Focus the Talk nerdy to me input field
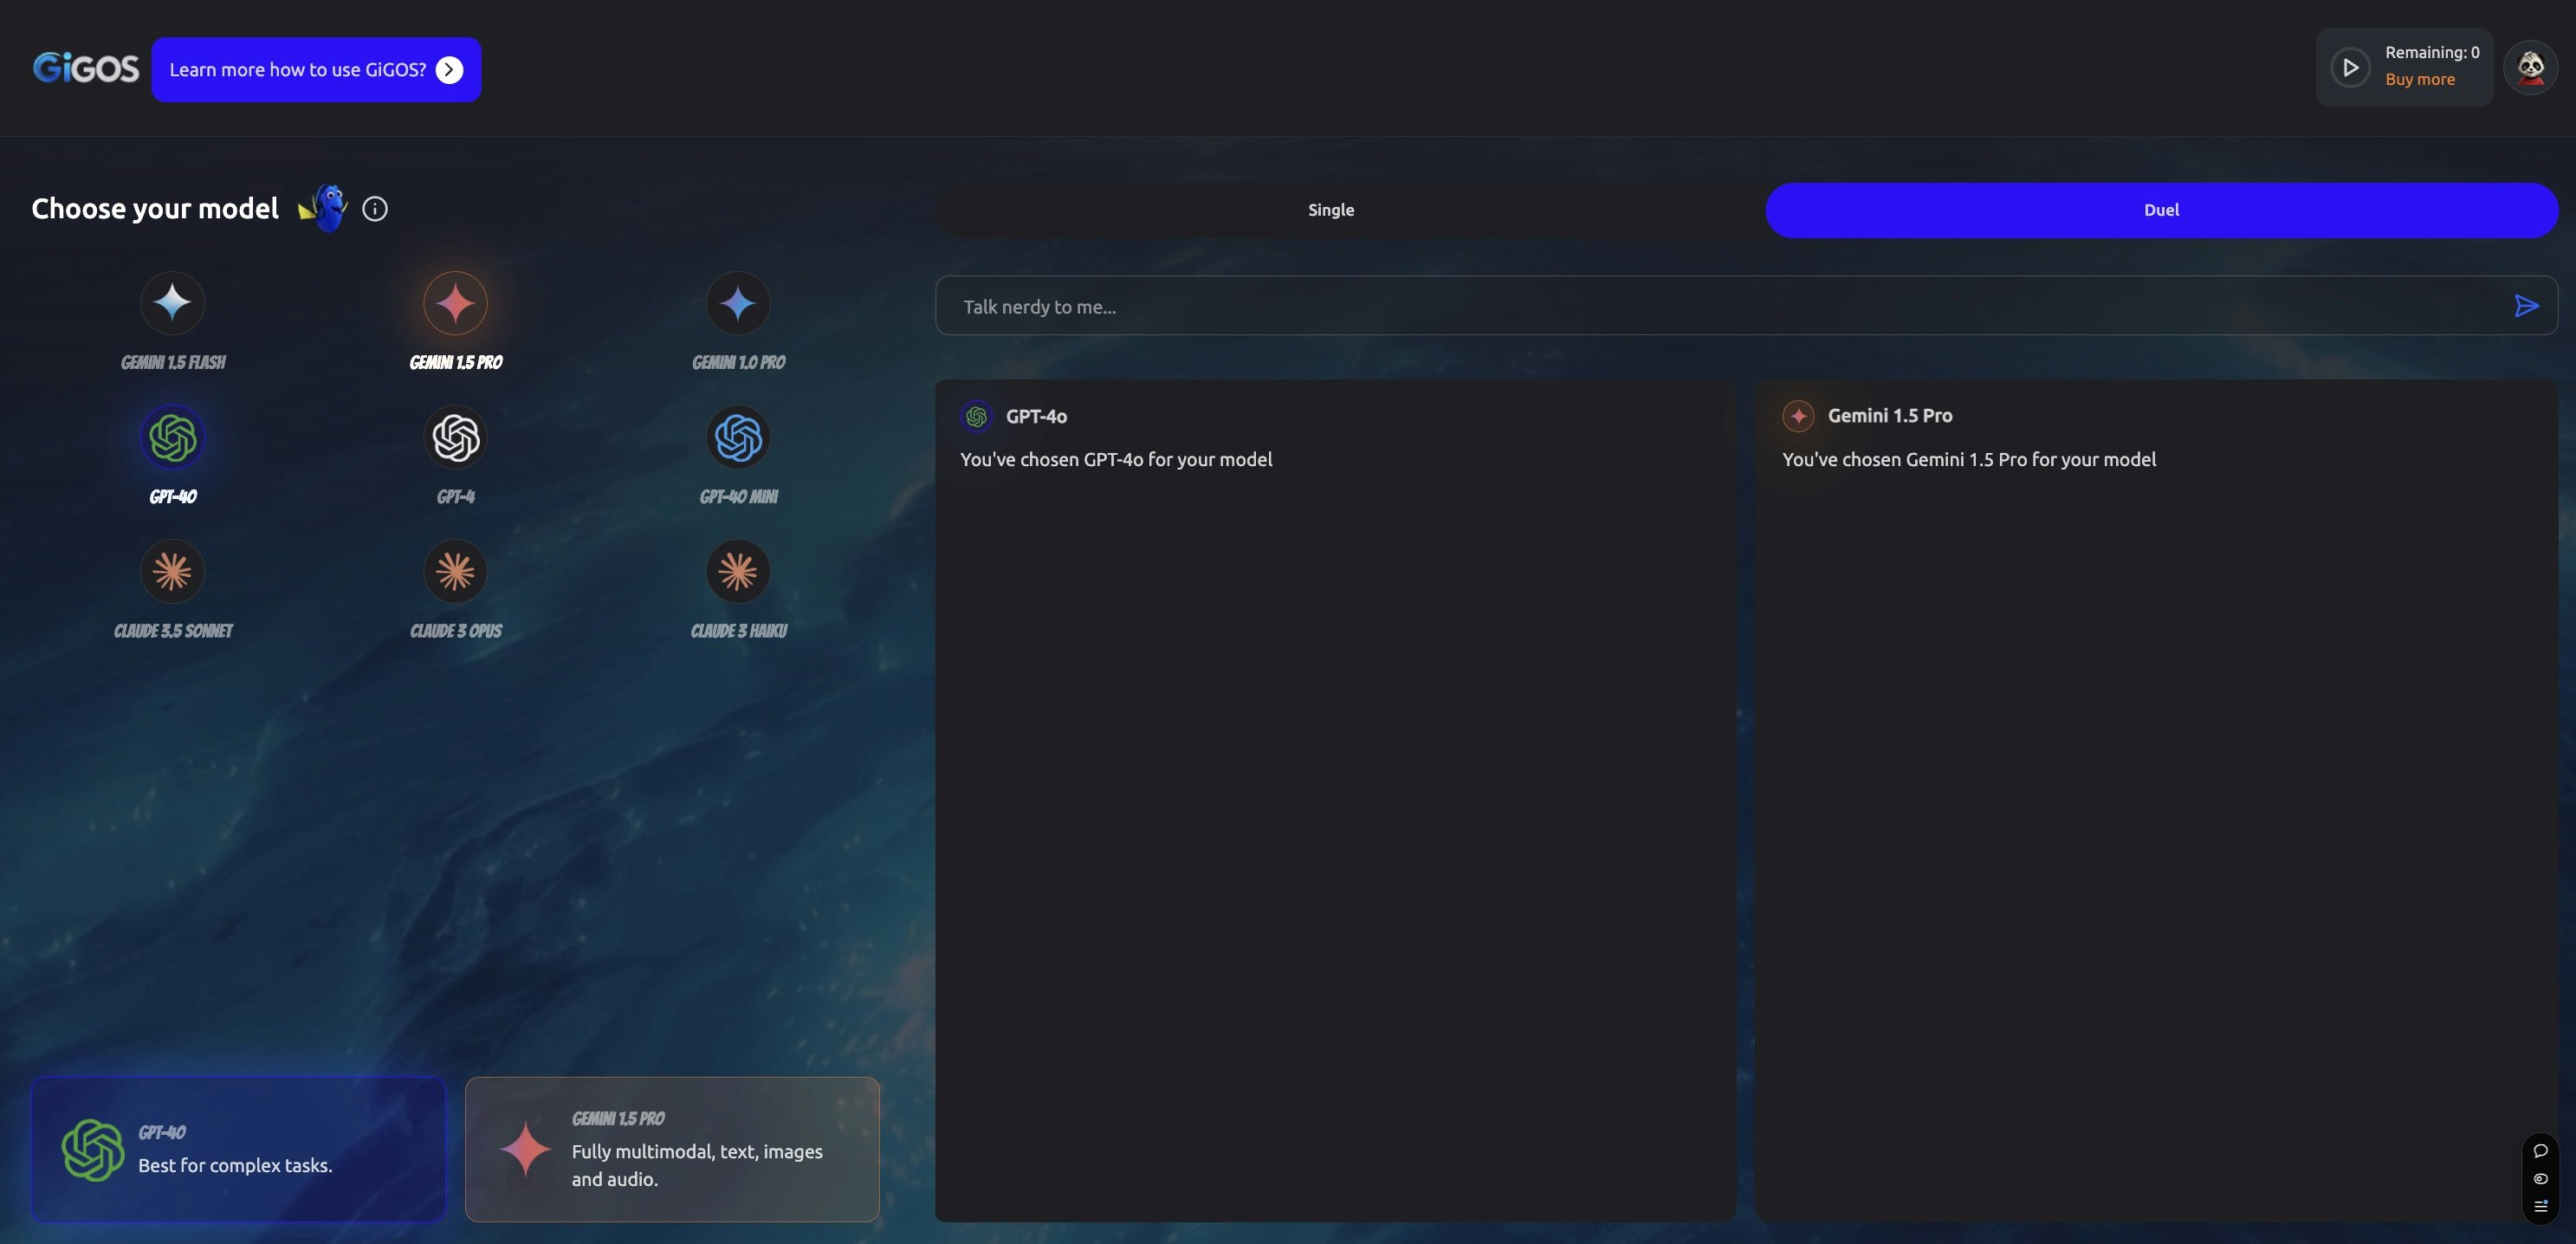 (x=1700, y=306)
